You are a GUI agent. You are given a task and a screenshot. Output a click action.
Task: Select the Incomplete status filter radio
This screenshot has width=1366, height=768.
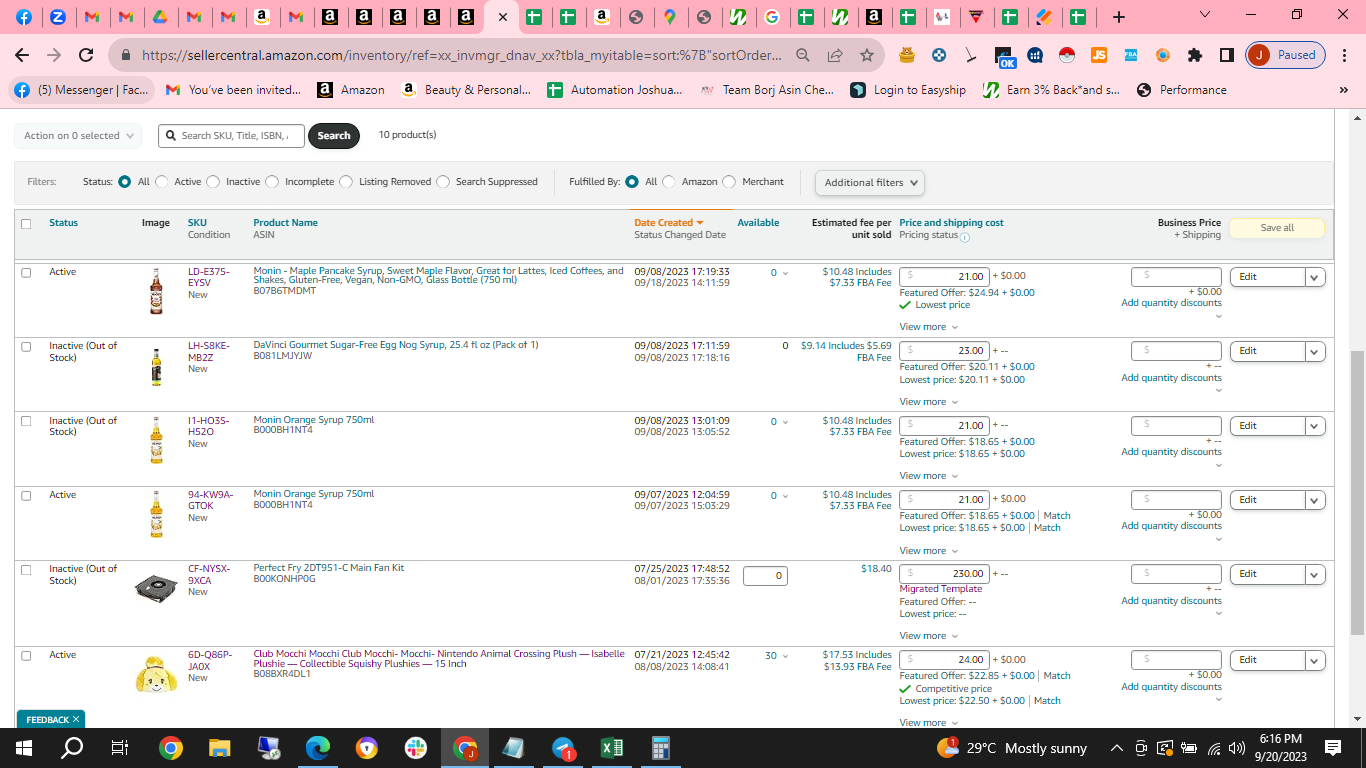tap(272, 182)
